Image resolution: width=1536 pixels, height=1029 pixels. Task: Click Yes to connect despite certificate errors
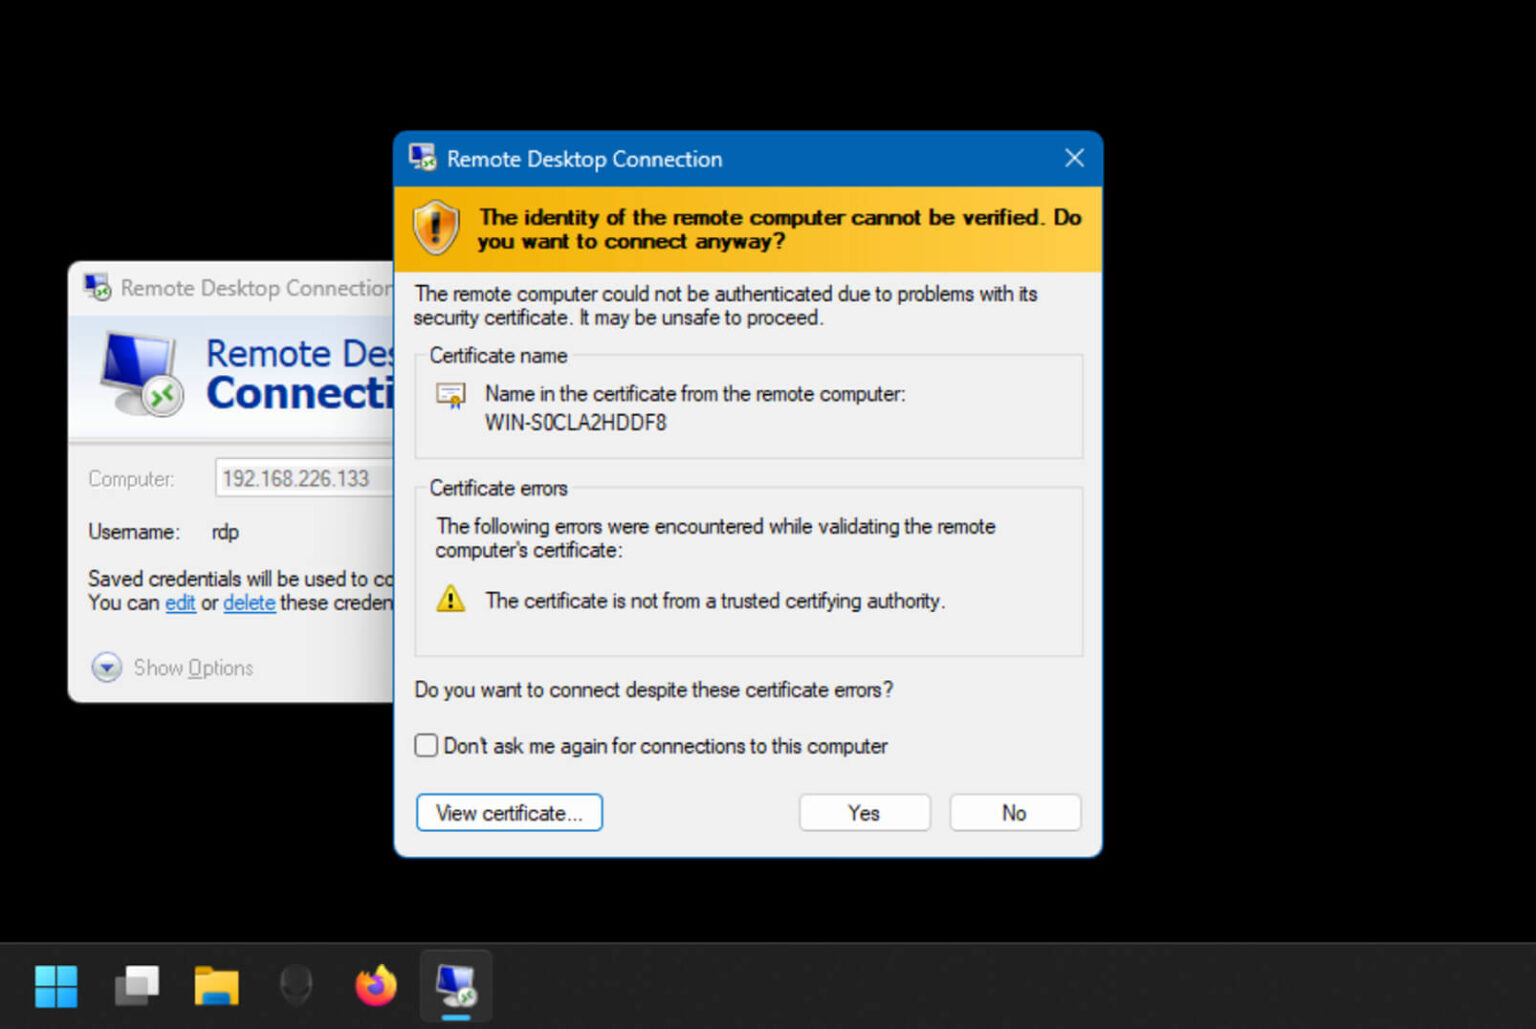tap(863, 812)
